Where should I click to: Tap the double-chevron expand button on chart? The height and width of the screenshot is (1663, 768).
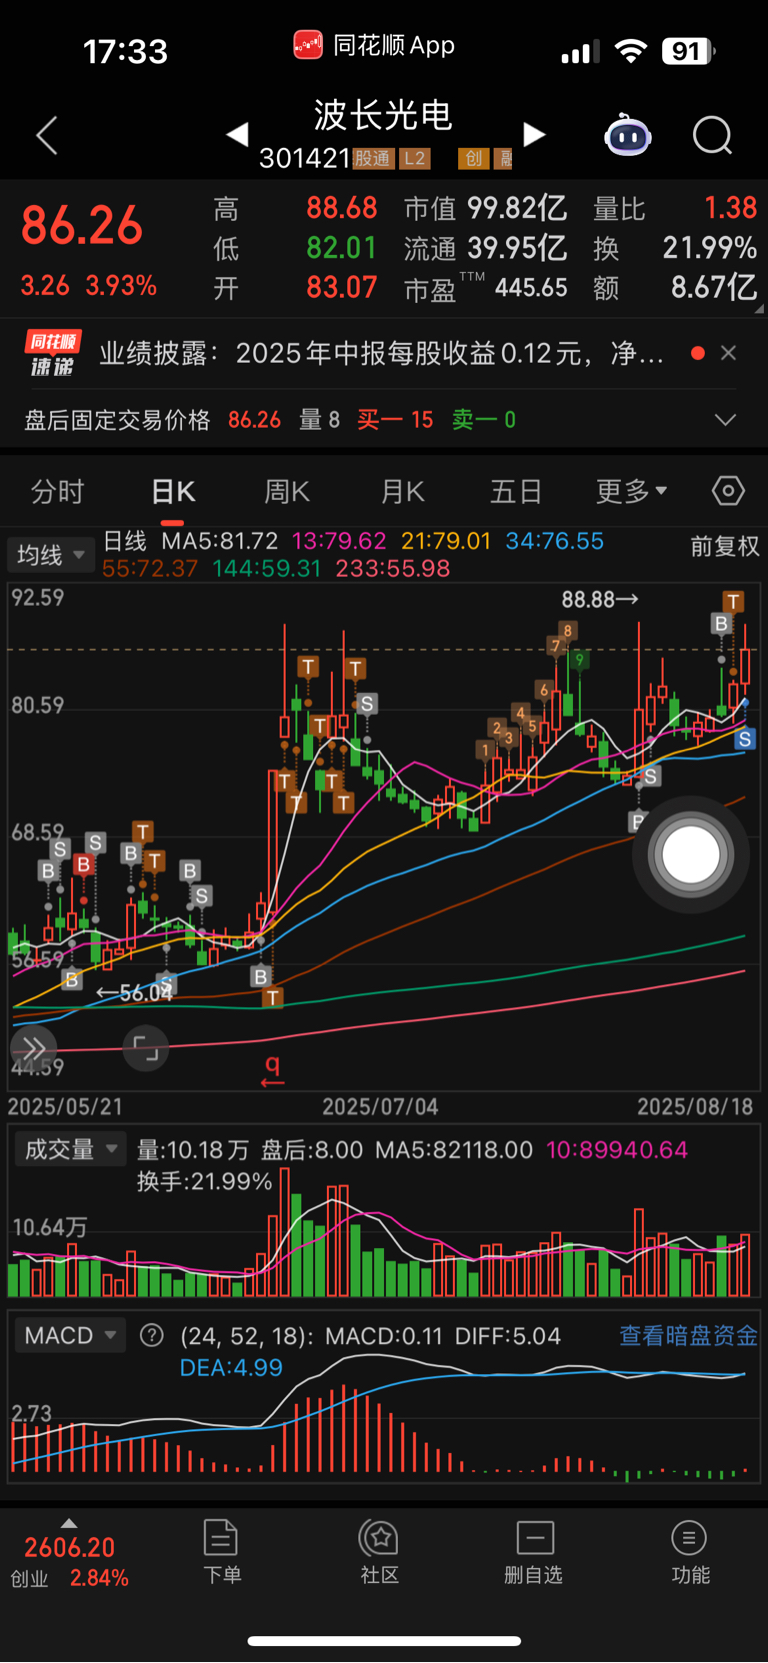pyautogui.click(x=34, y=1048)
